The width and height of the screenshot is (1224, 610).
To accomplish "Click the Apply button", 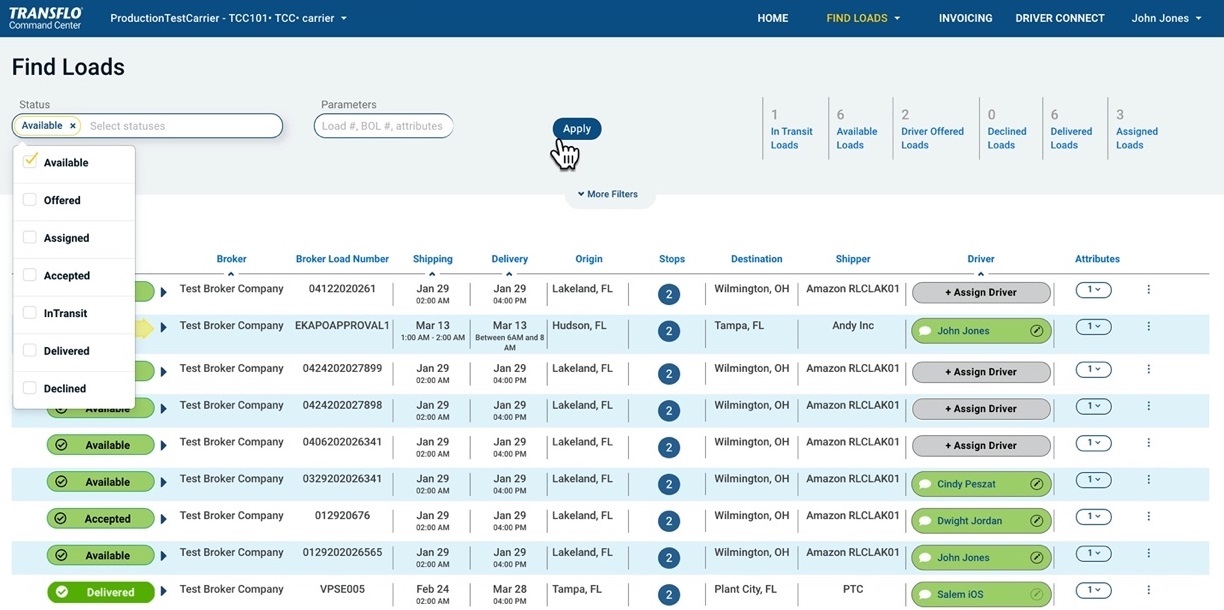I will 576,128.
